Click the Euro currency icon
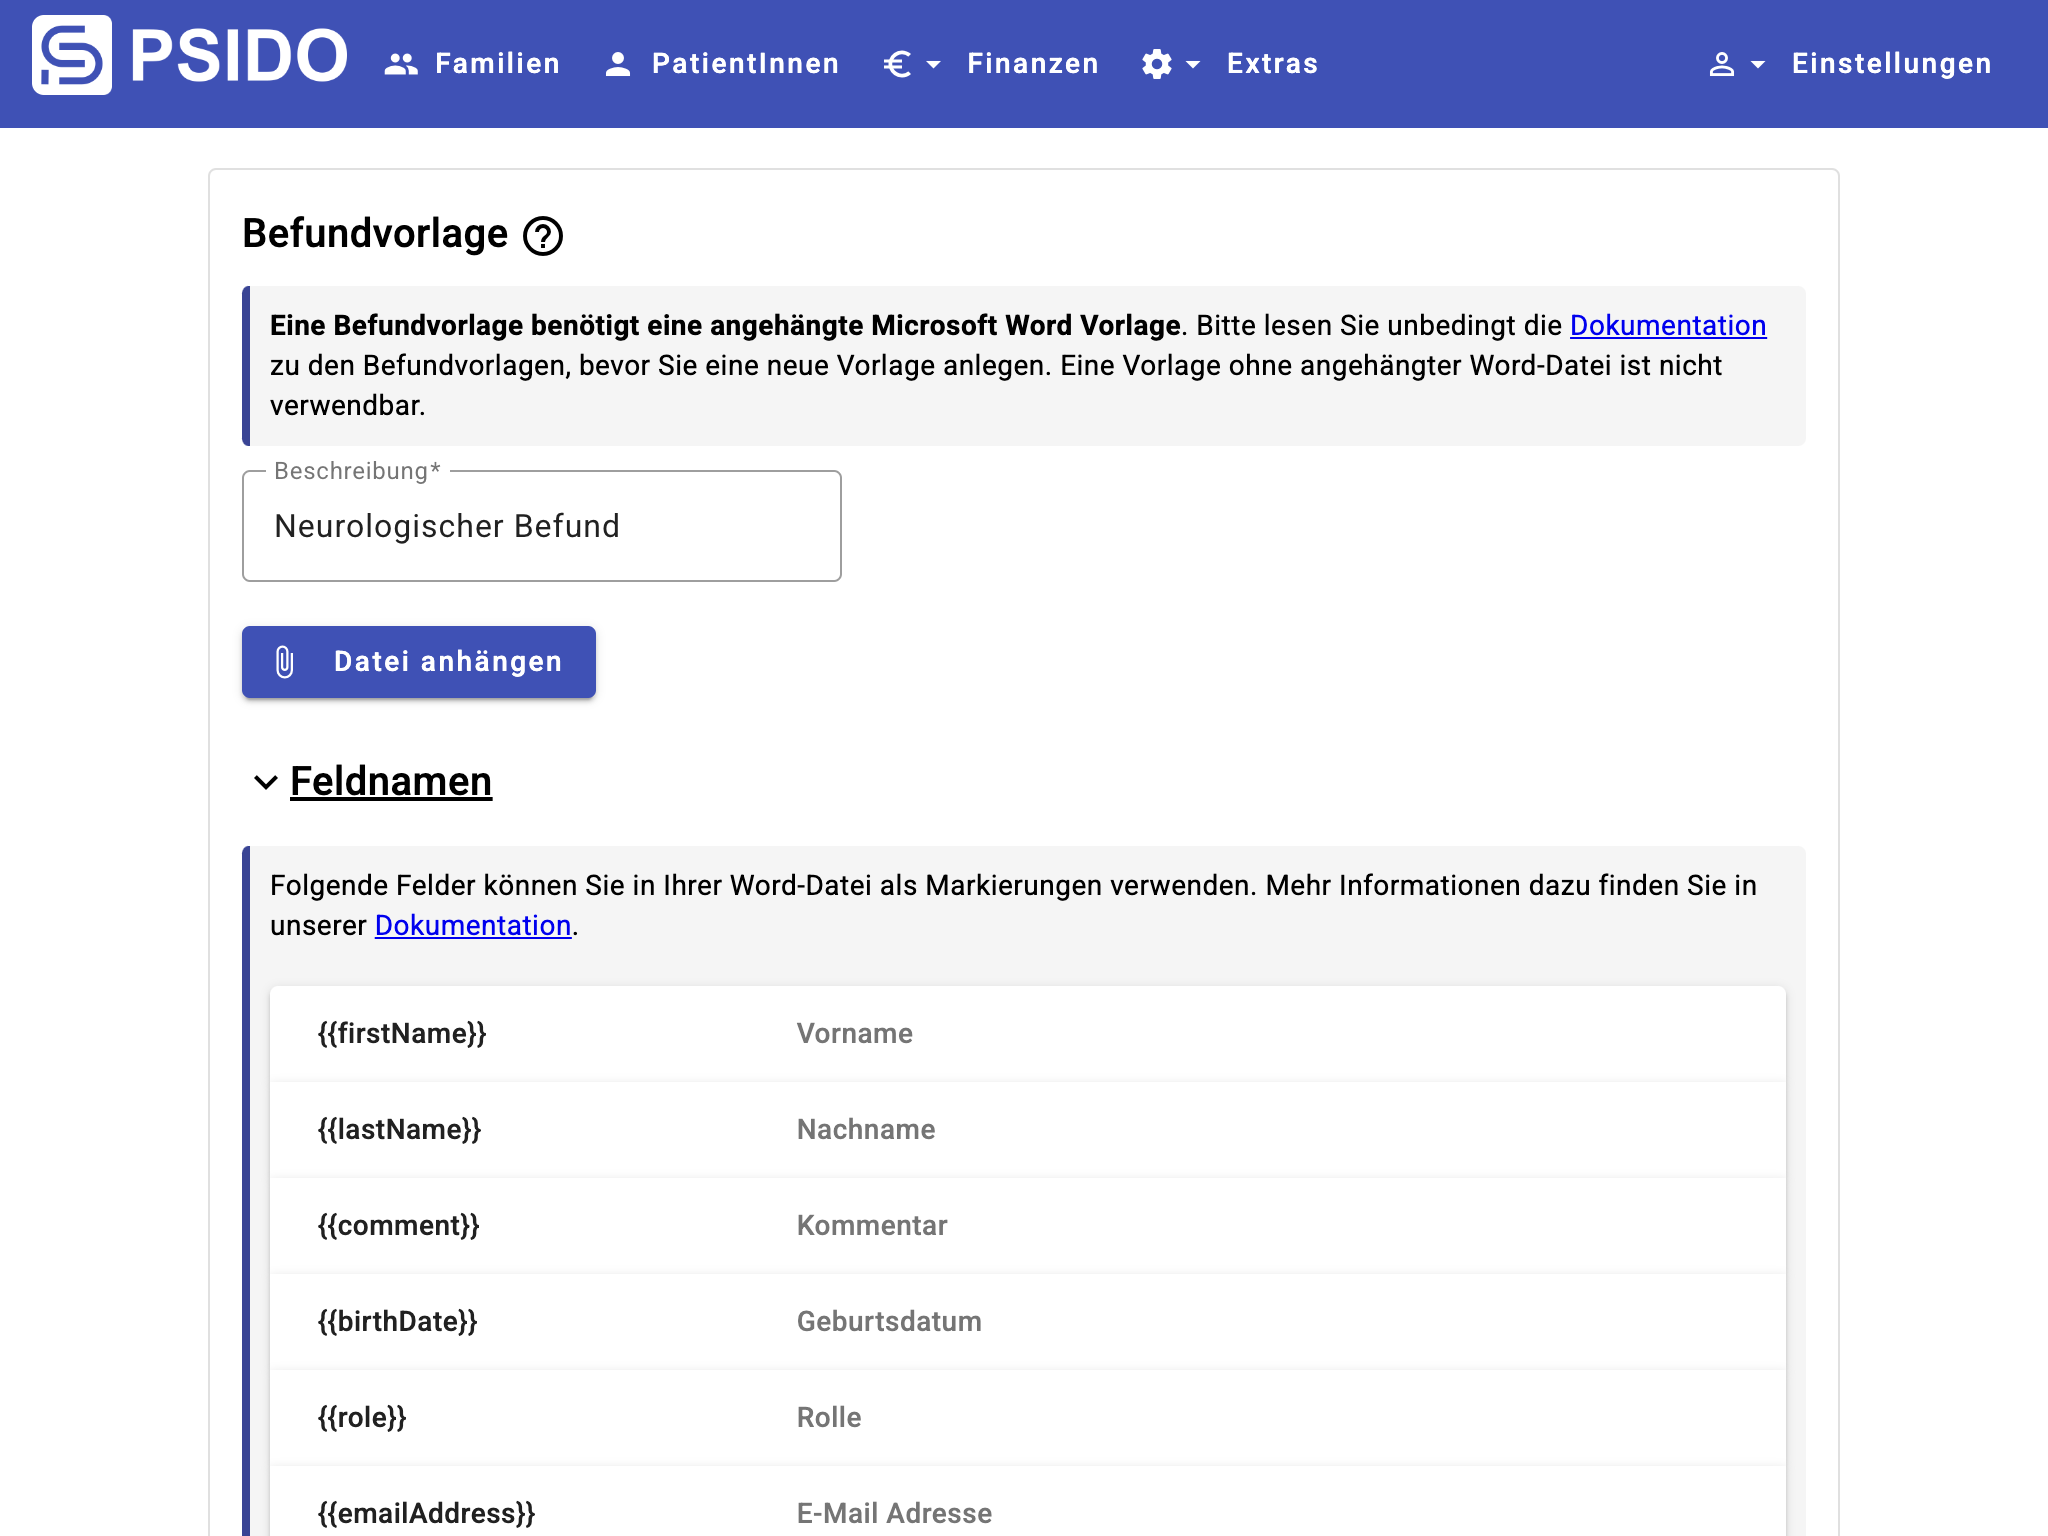Viewport: 2048px width, 1536px height. (897, 64)
